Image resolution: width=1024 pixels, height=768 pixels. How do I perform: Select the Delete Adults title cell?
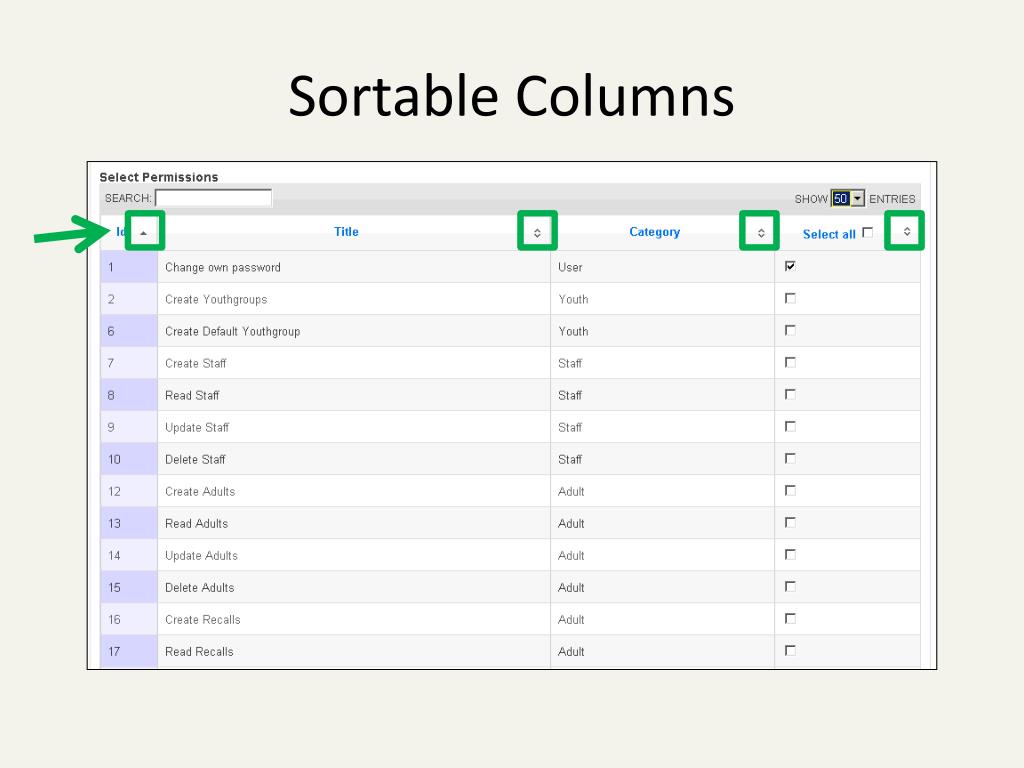[x=354, y=587]
